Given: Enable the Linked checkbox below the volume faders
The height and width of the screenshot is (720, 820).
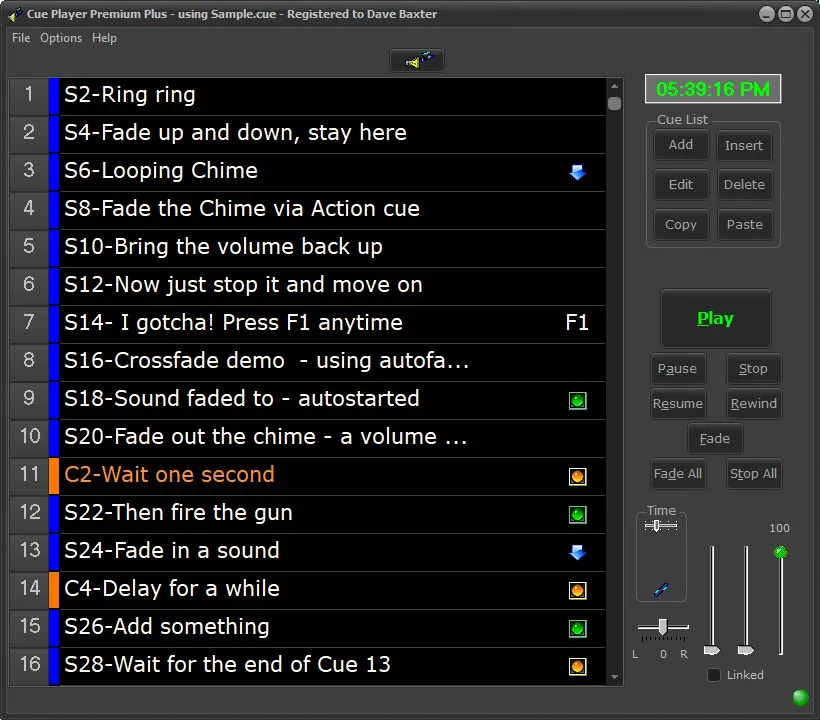Looking at the screenshot, I should (715, 675).
